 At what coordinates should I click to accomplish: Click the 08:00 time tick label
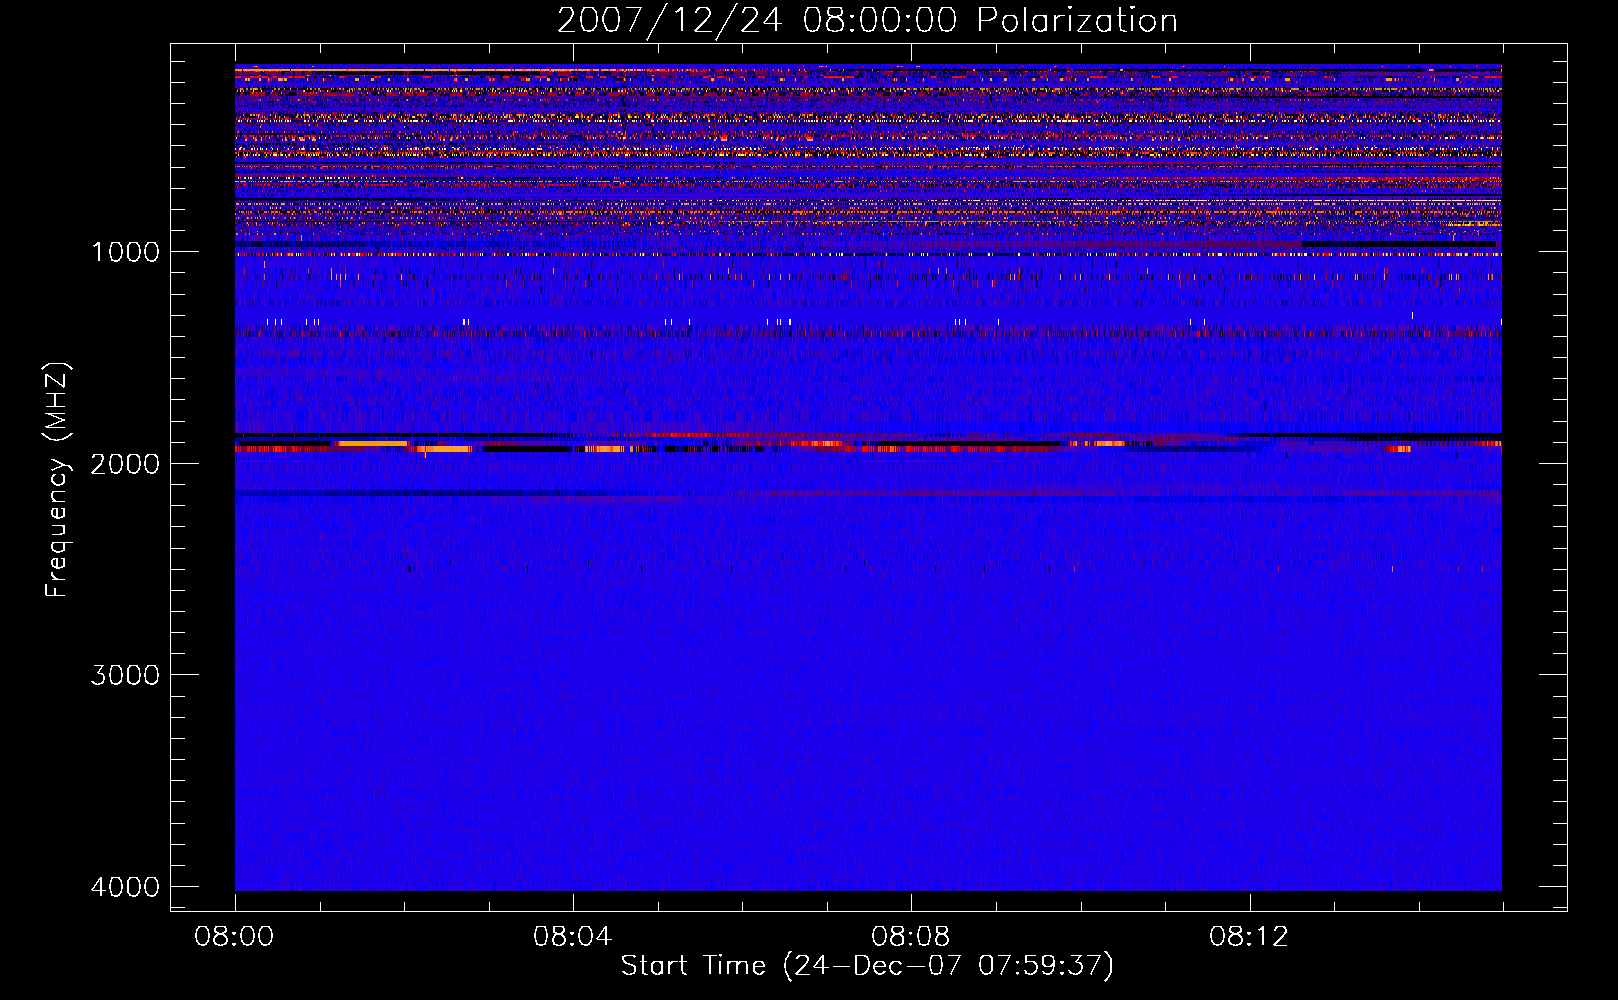[234, 937]
